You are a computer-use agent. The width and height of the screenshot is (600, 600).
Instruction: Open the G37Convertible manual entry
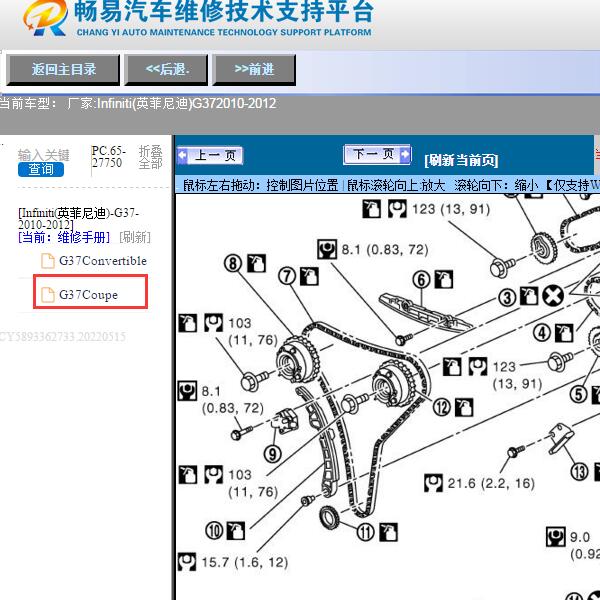(x=103, y=261)
